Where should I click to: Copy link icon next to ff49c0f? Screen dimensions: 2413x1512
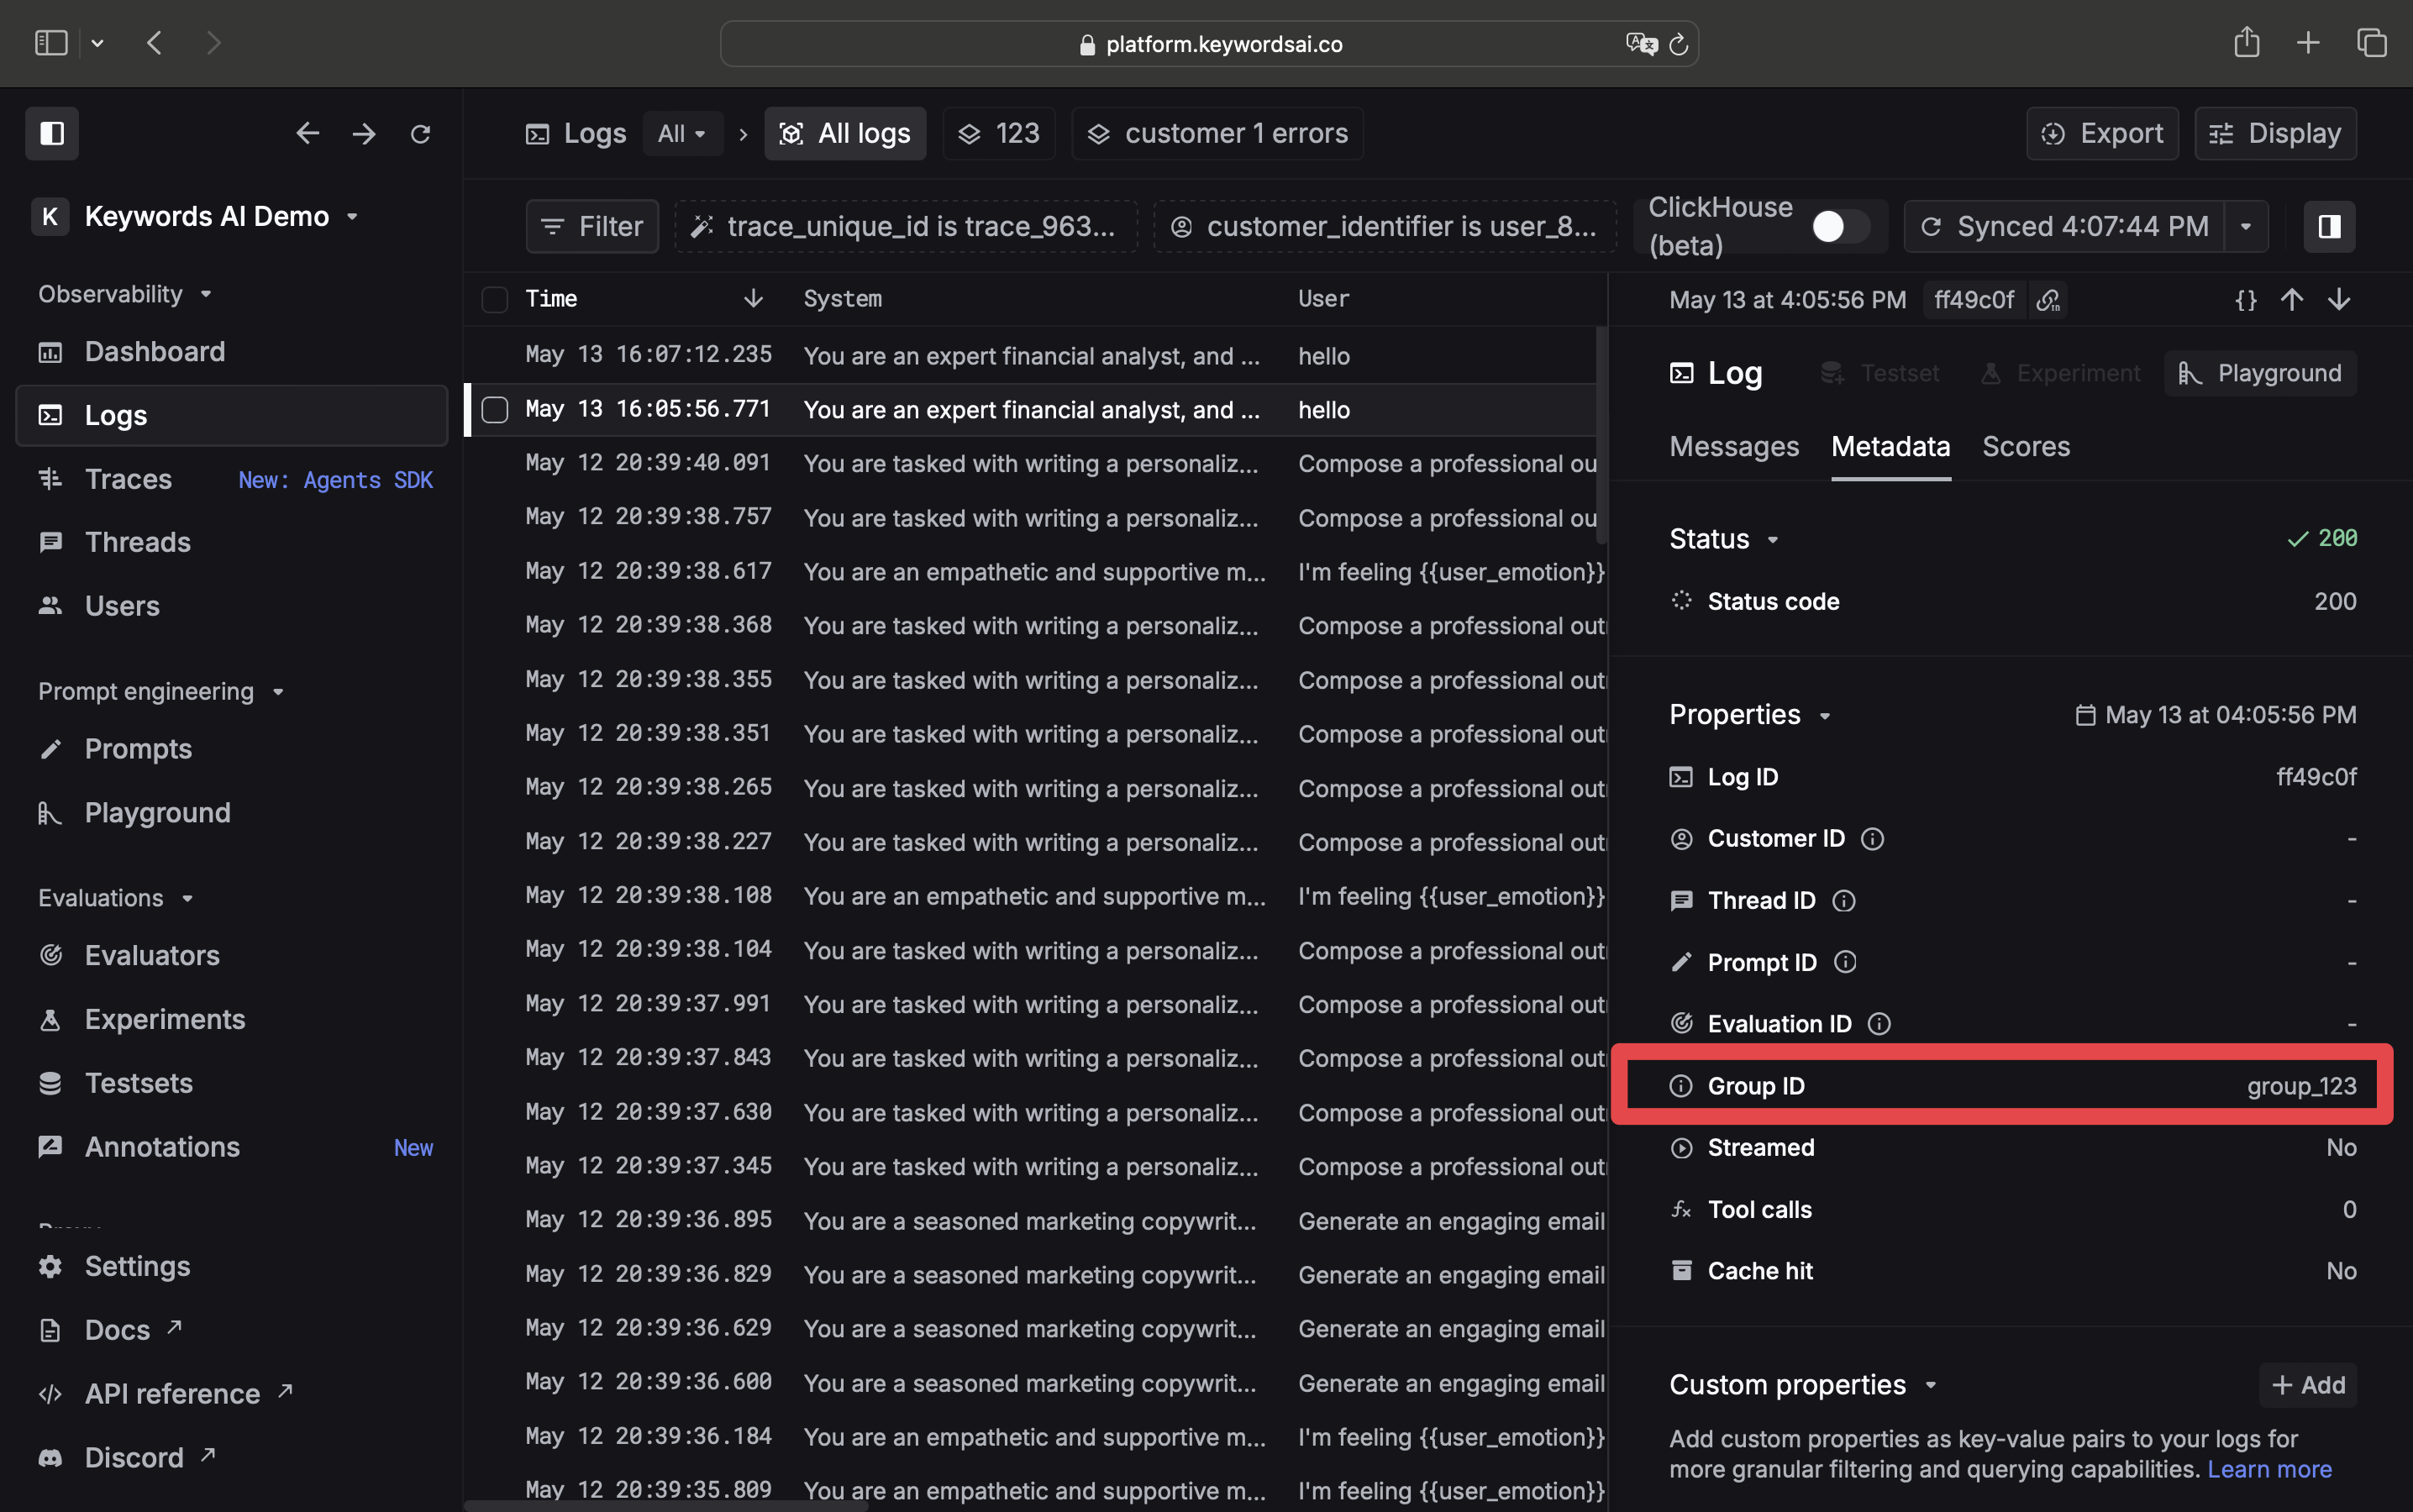[2047, 300]
